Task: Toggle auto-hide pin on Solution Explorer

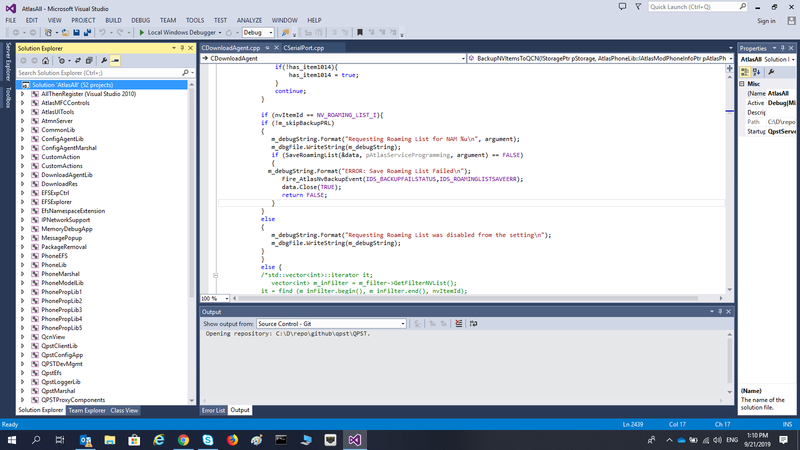Action: 182,48
